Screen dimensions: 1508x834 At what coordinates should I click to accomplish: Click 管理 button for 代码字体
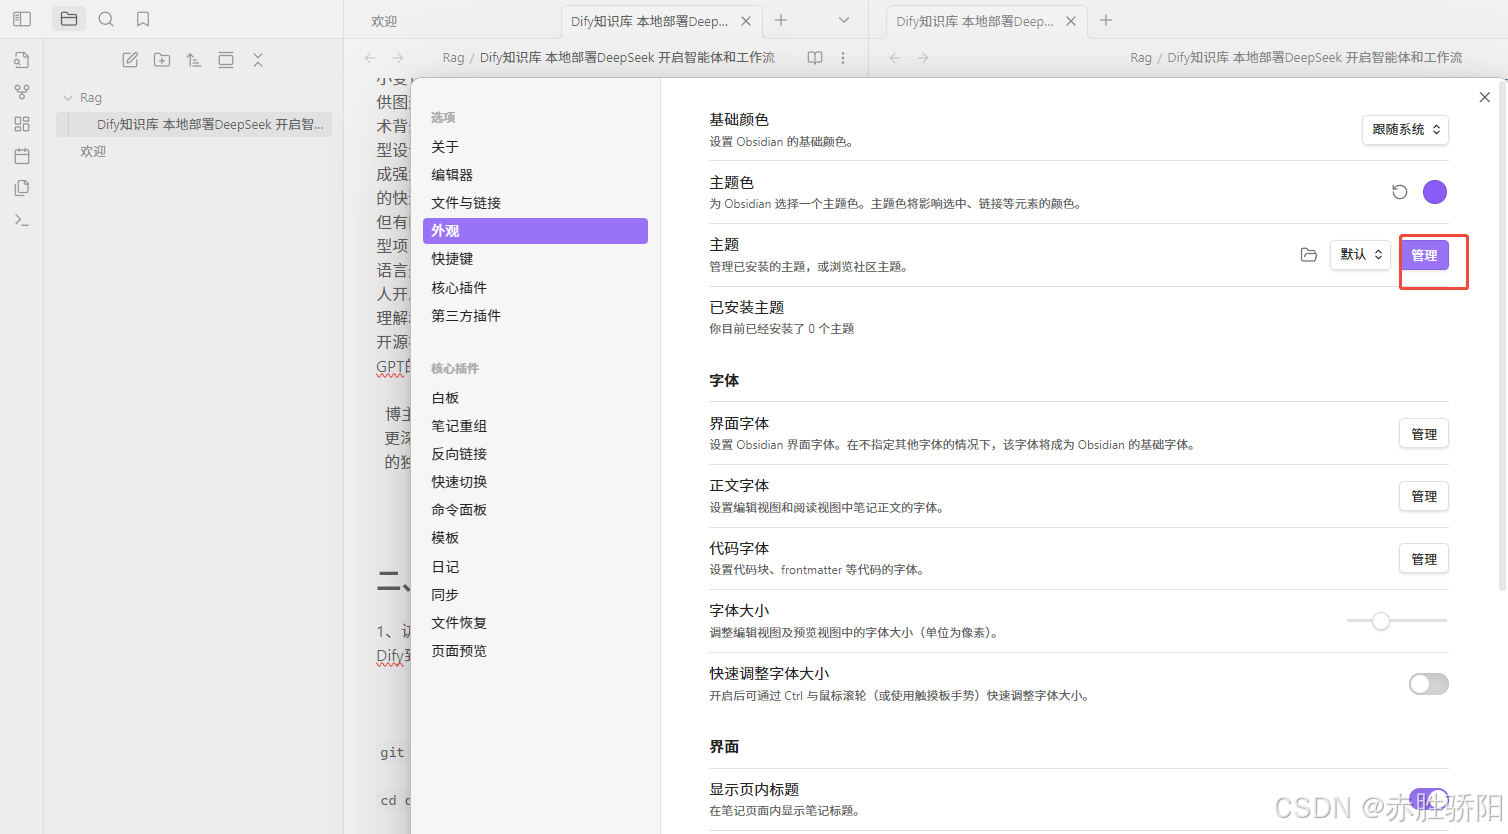(x=1424, y=559)
